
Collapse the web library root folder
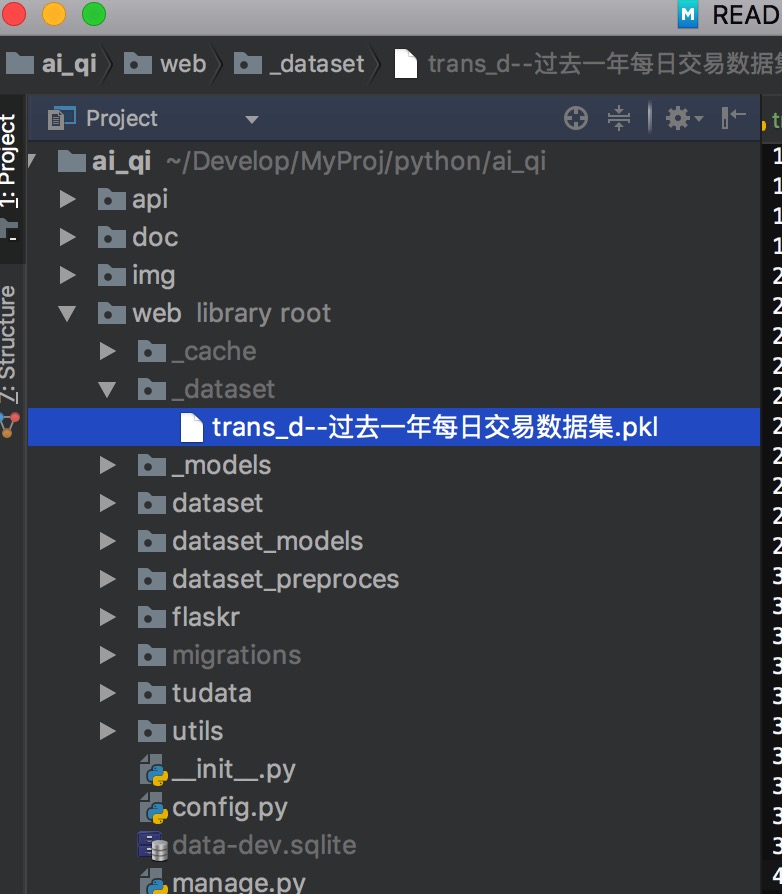click(67, 314)
